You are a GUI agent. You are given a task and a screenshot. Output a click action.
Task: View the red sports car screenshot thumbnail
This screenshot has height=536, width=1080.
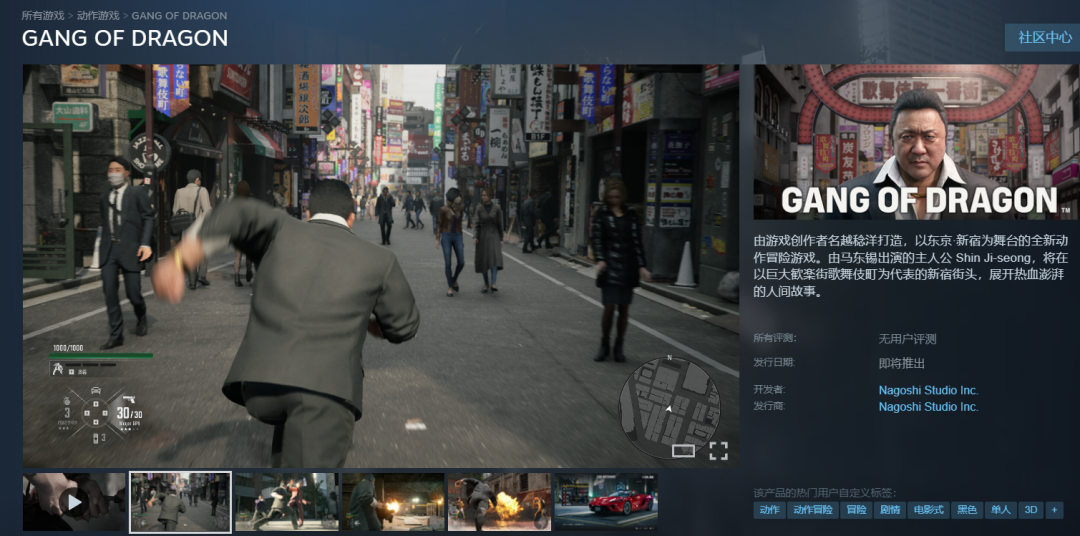pyautogui.click(x=606, y=501)
